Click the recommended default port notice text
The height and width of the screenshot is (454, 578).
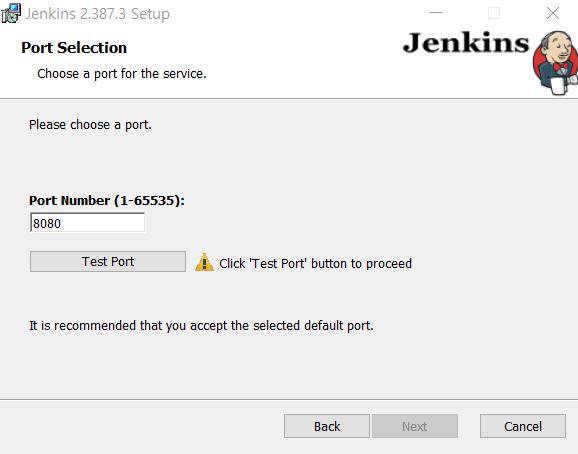[x=201, y=326]
